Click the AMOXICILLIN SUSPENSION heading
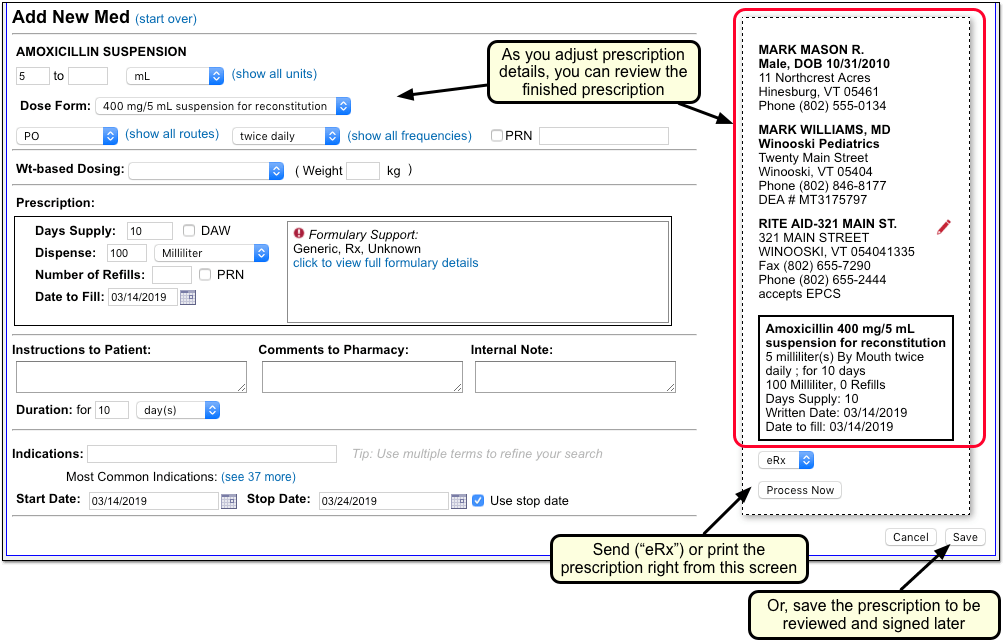Screen dimensions: 1005x640 101,52
